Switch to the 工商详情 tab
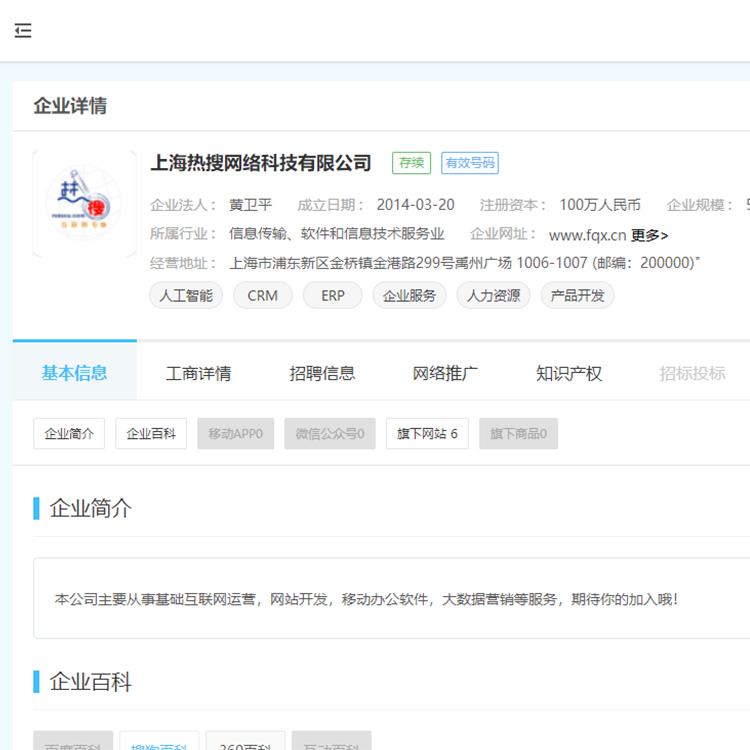 click(199, 373)
